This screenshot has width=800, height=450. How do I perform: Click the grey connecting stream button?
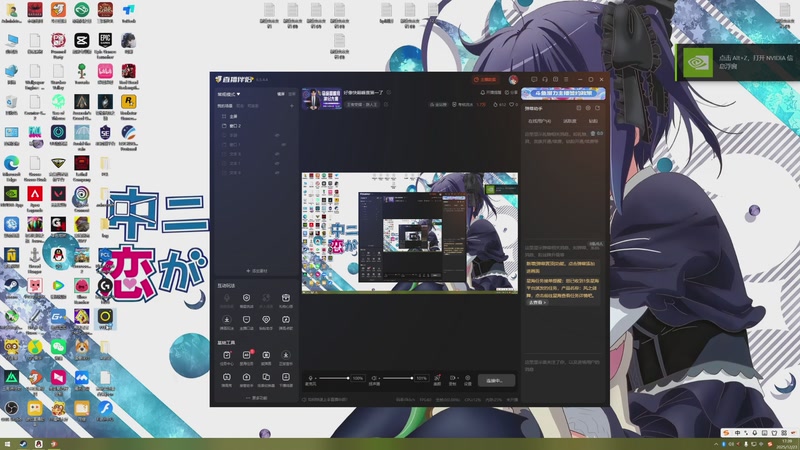point(496,380)
